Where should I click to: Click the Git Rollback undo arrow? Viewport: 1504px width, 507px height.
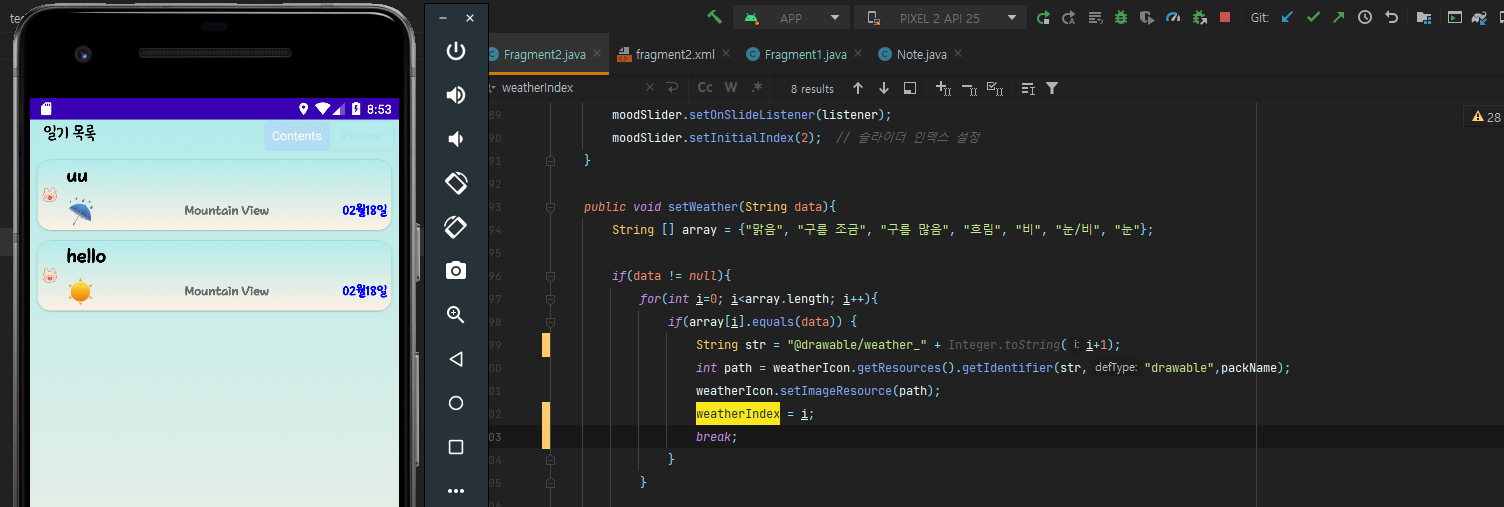tap(1391, 17)
